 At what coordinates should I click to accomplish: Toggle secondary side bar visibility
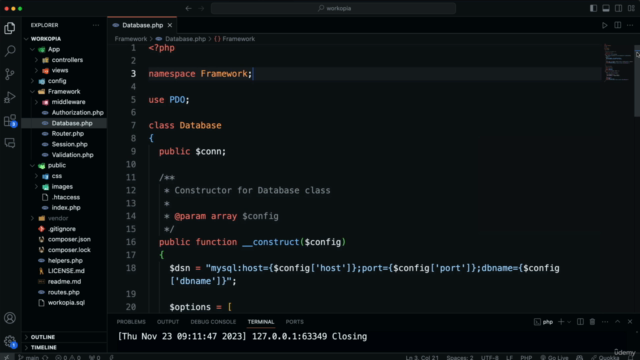pyautogui.click(x=619, y=8)
